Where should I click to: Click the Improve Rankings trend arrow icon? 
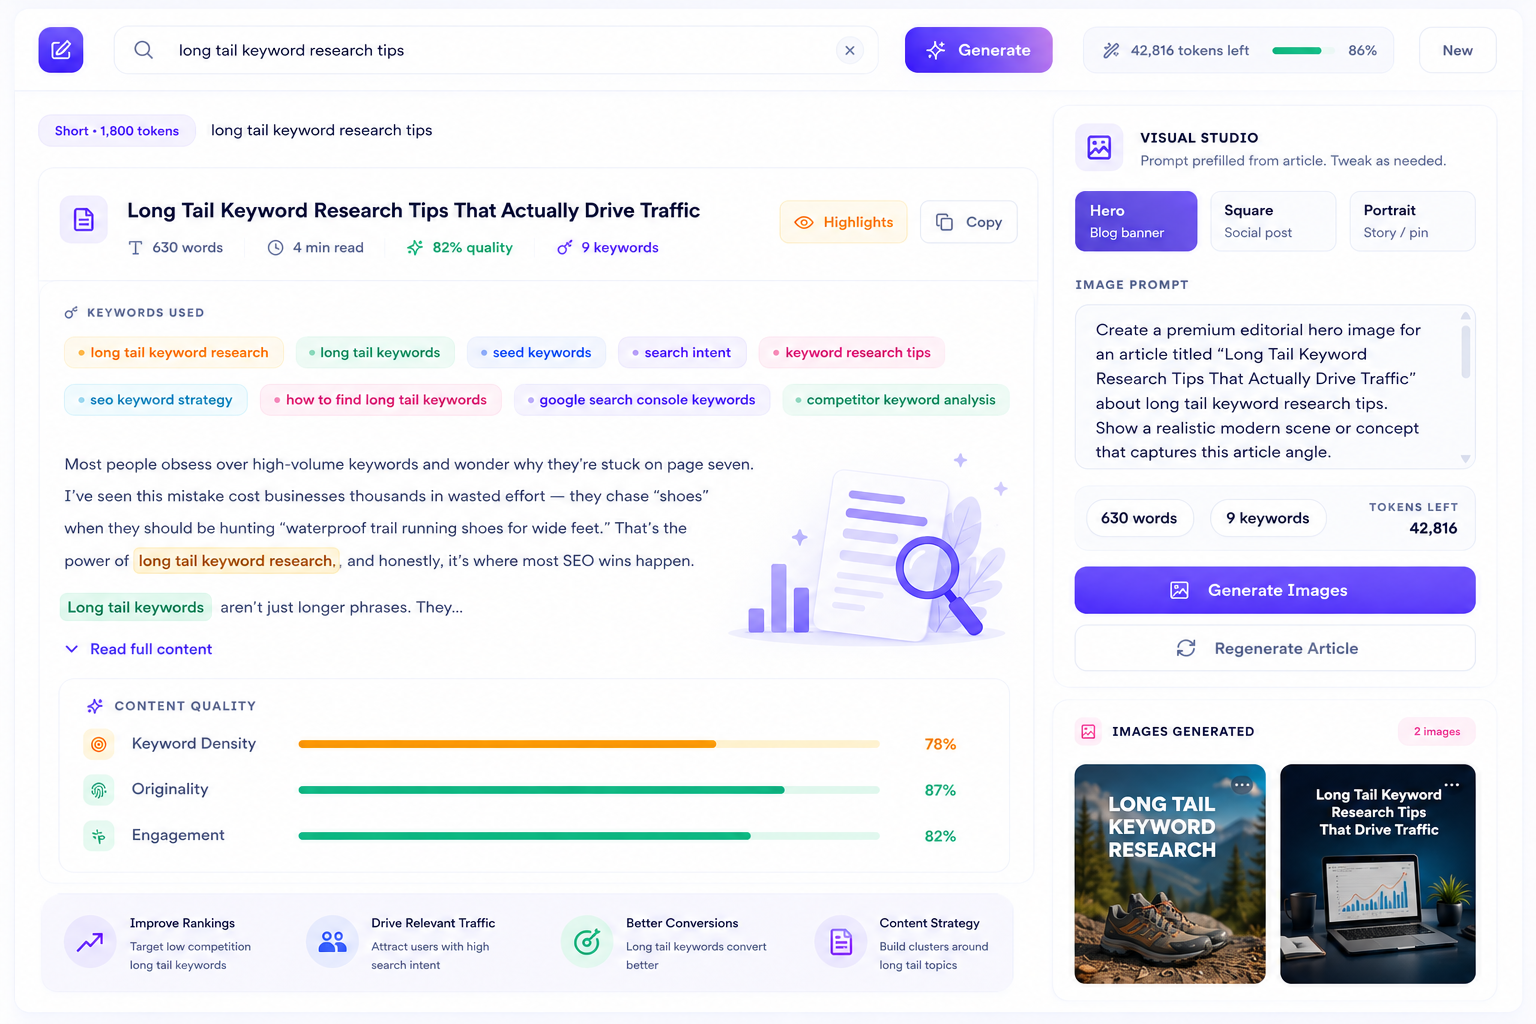coord(90,942)
